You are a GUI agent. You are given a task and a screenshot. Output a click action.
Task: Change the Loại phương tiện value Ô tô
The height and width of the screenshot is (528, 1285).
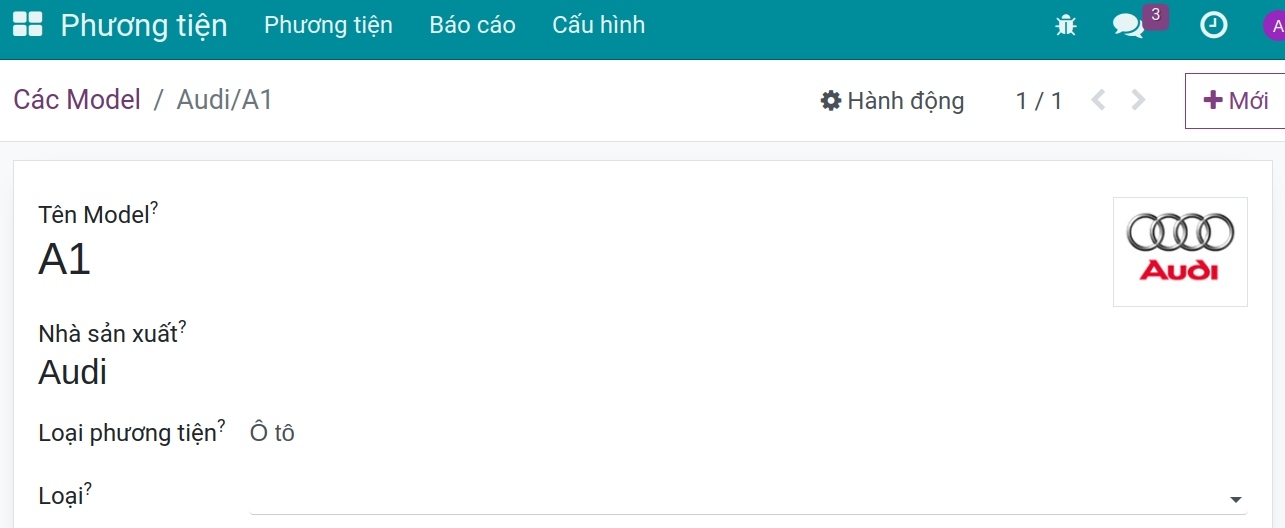[x=272, y=433]
